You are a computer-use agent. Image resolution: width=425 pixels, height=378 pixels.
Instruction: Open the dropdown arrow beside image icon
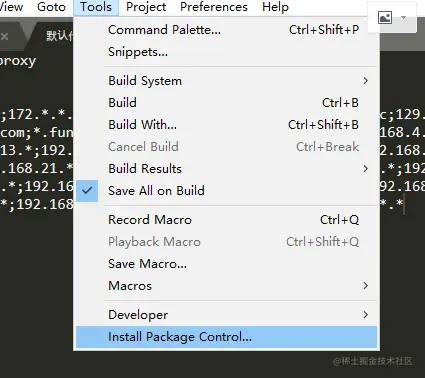[404, 17]
